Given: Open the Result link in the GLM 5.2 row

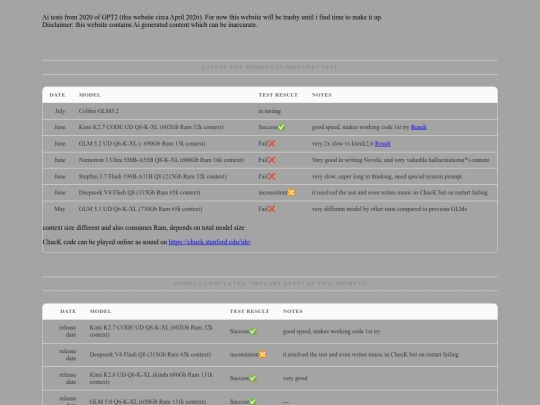Looking at the screenshot, I should click(x=382, y=144).
